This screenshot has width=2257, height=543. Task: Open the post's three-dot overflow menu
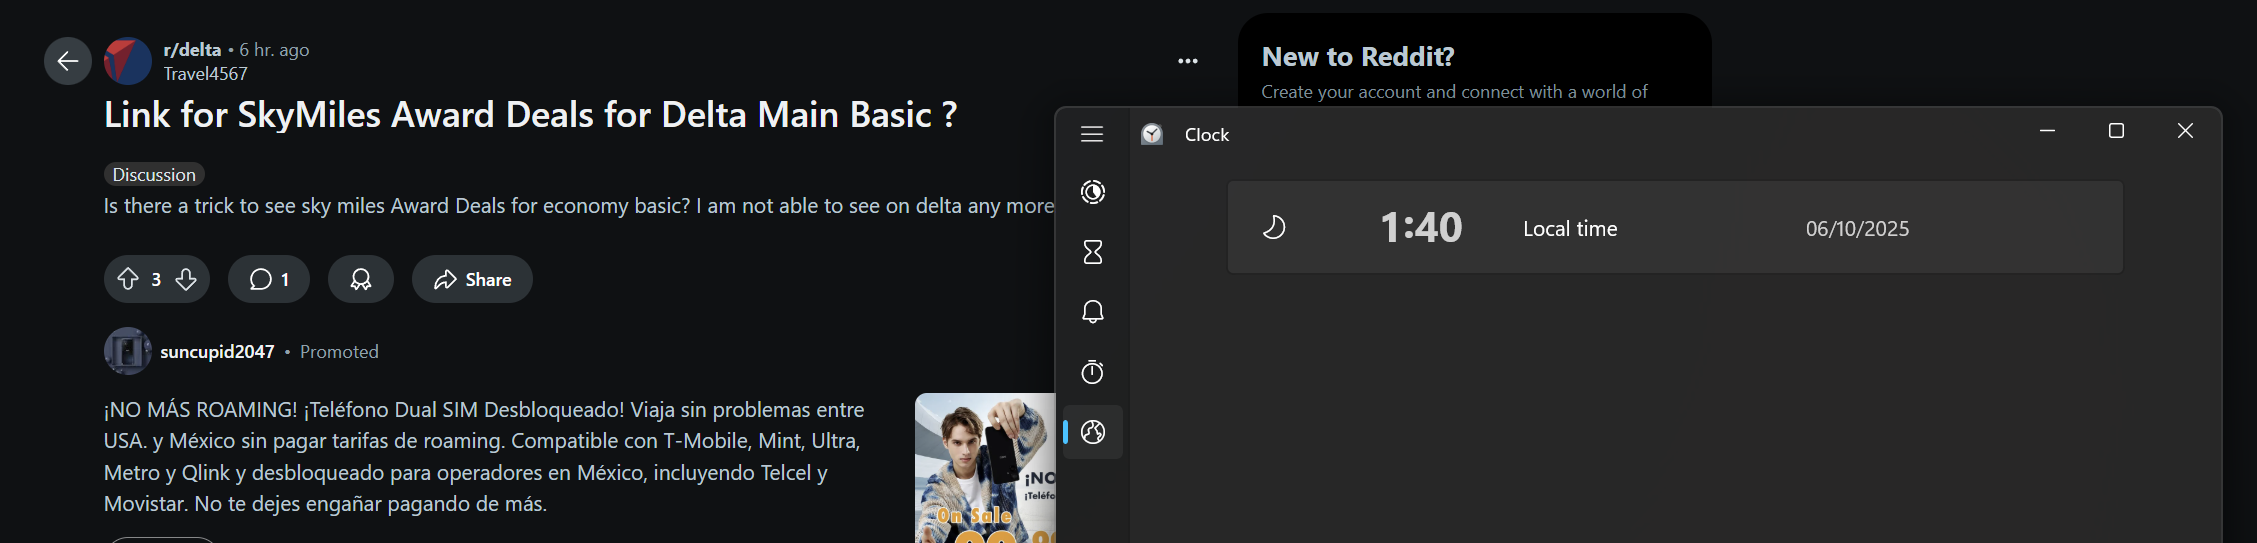(1187, 61)
